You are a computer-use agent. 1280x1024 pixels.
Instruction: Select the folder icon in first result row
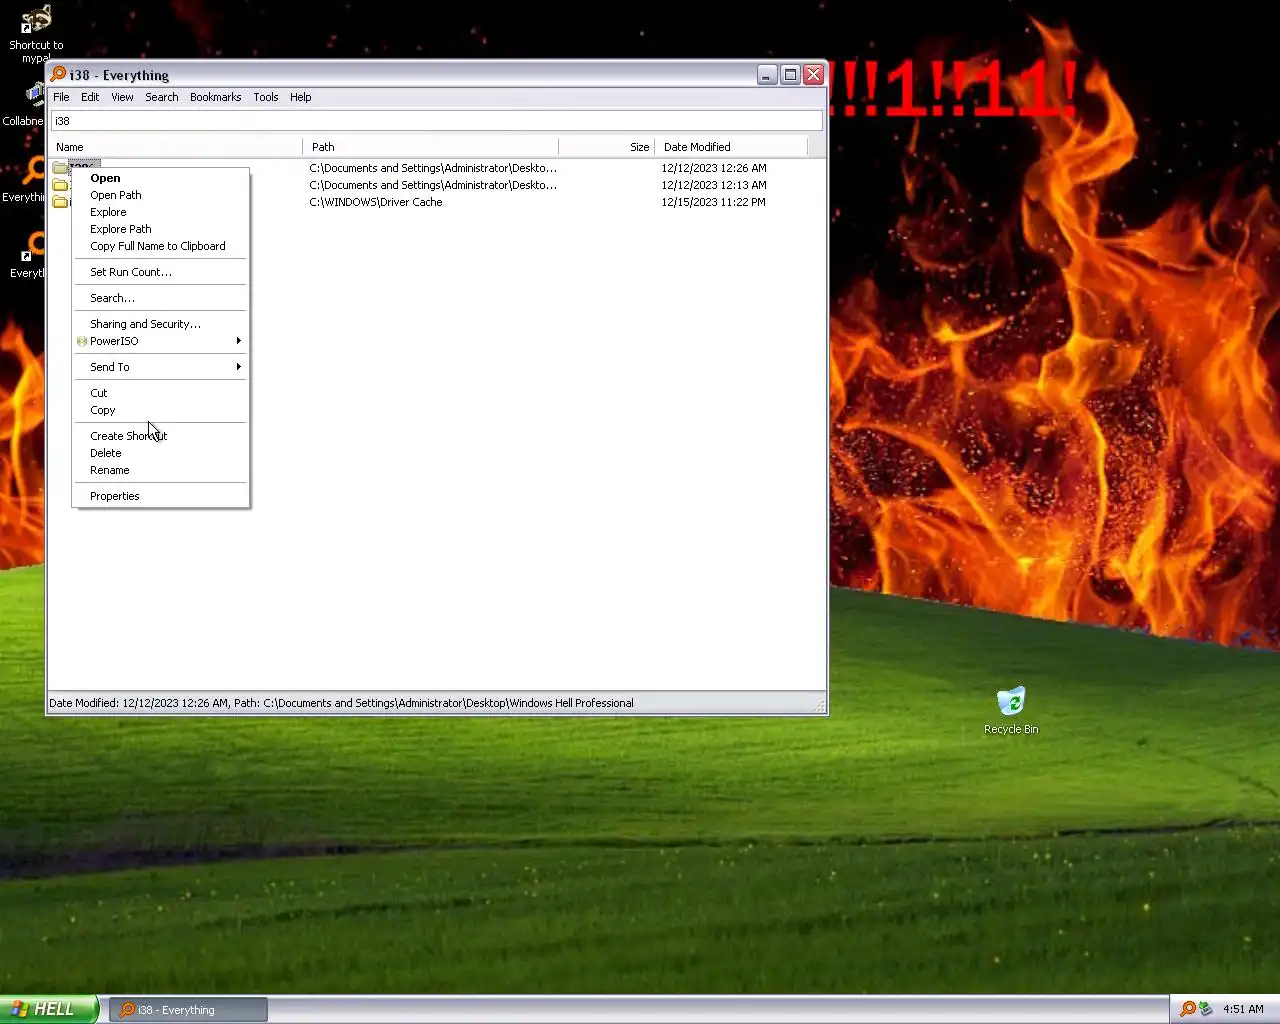[60, 167]
